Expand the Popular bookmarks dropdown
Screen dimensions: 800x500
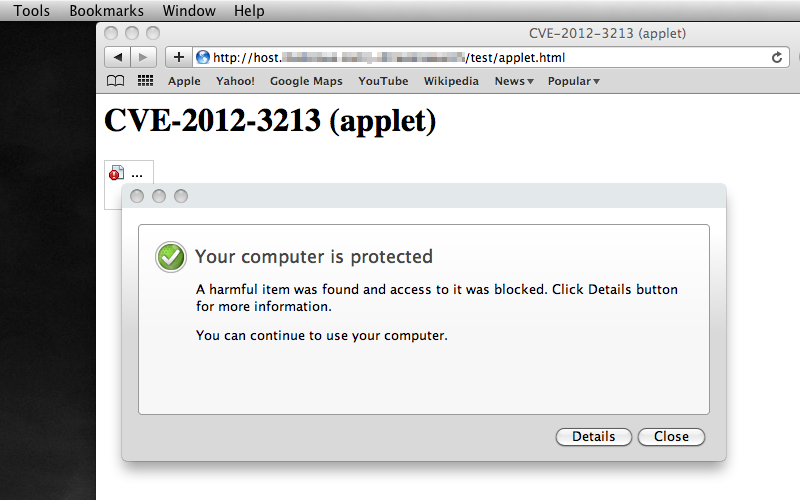573,81
